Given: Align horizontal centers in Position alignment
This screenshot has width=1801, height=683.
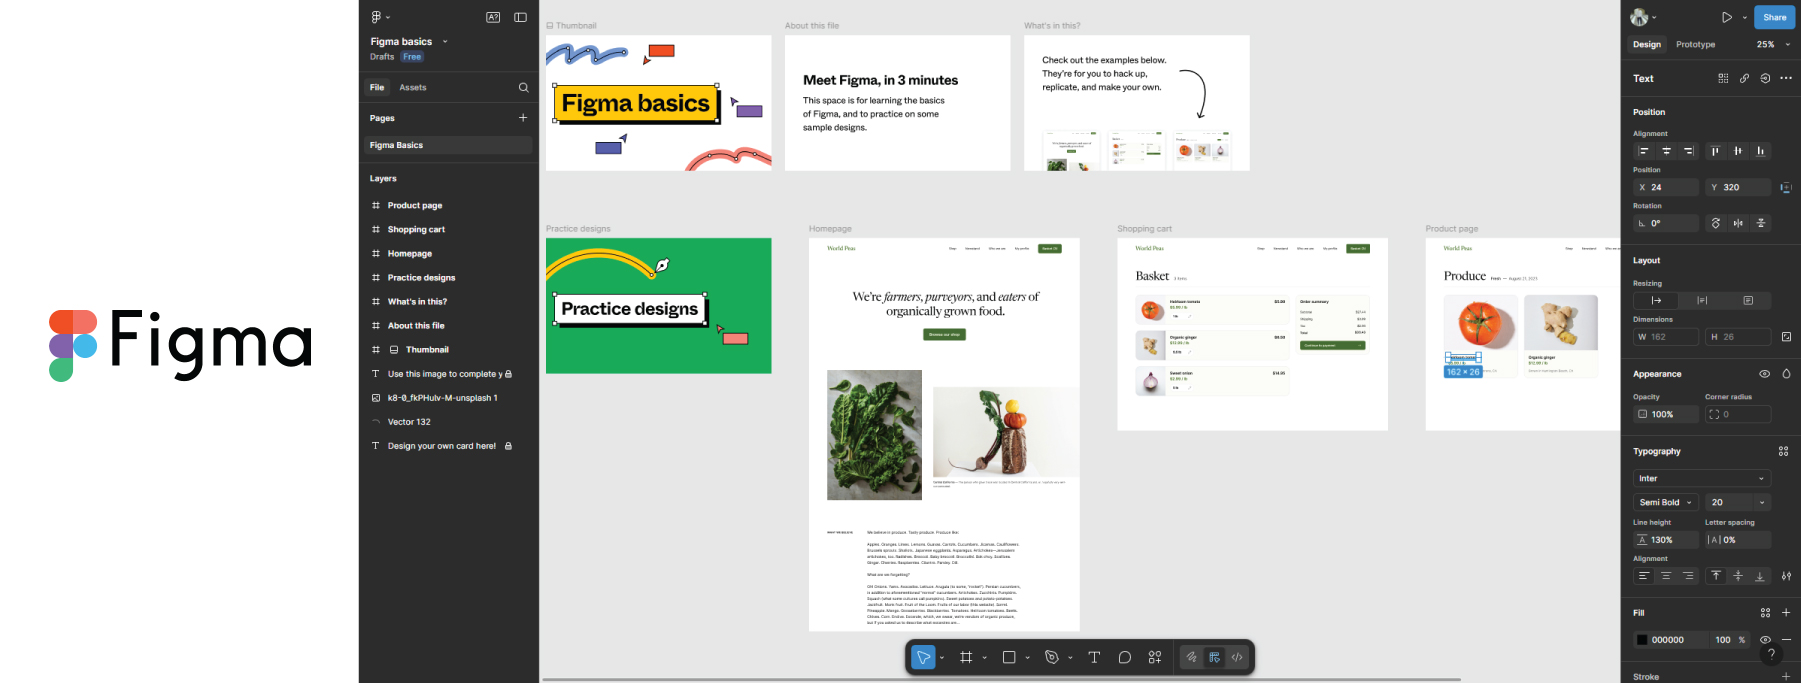Looking at the screenshot, I should [1666, 151].
